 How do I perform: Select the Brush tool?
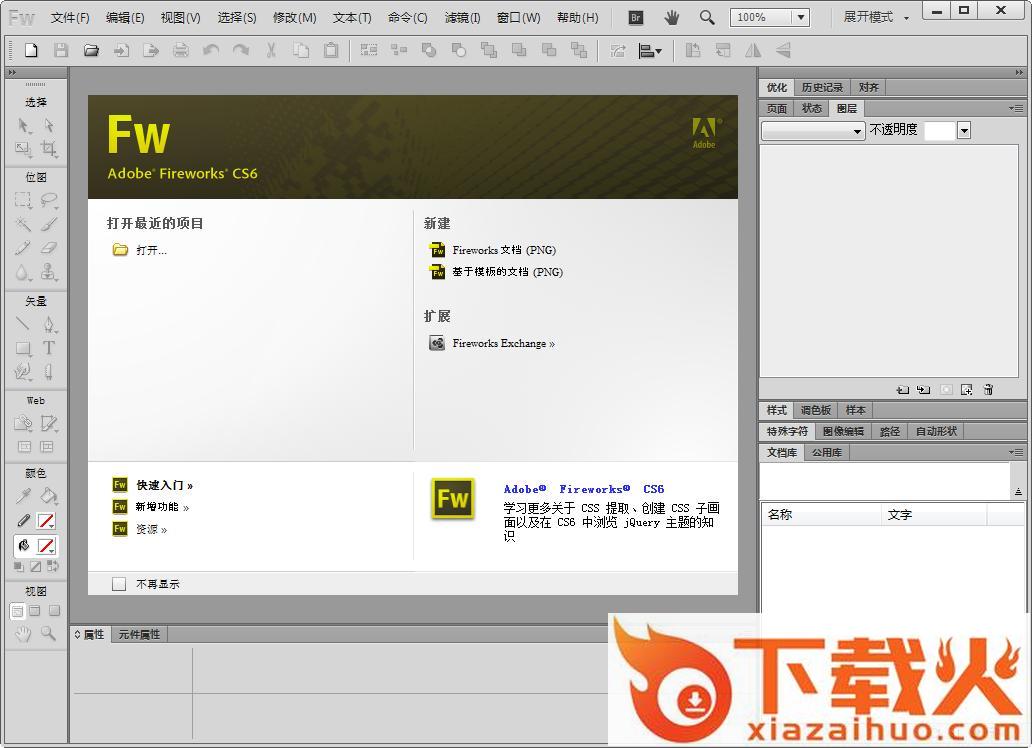49,224
